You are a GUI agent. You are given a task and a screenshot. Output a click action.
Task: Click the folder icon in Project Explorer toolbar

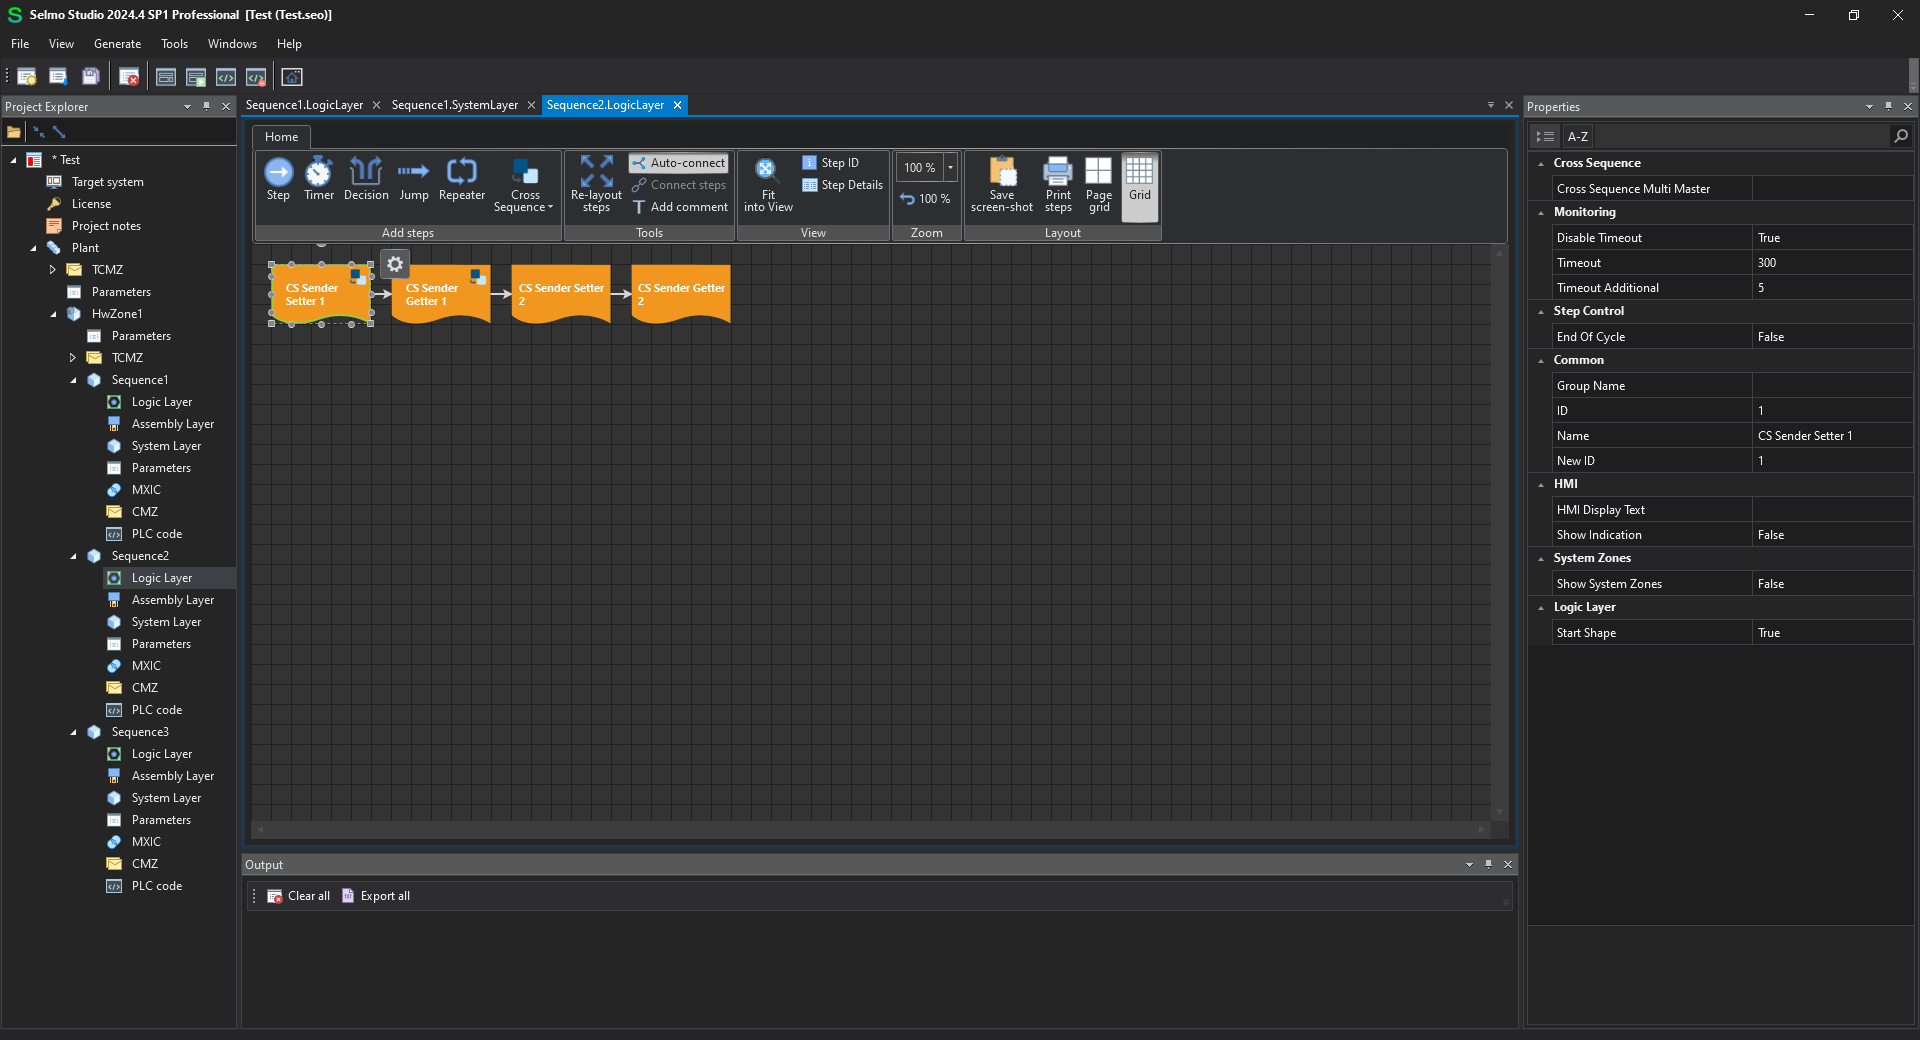pos(14,132)
